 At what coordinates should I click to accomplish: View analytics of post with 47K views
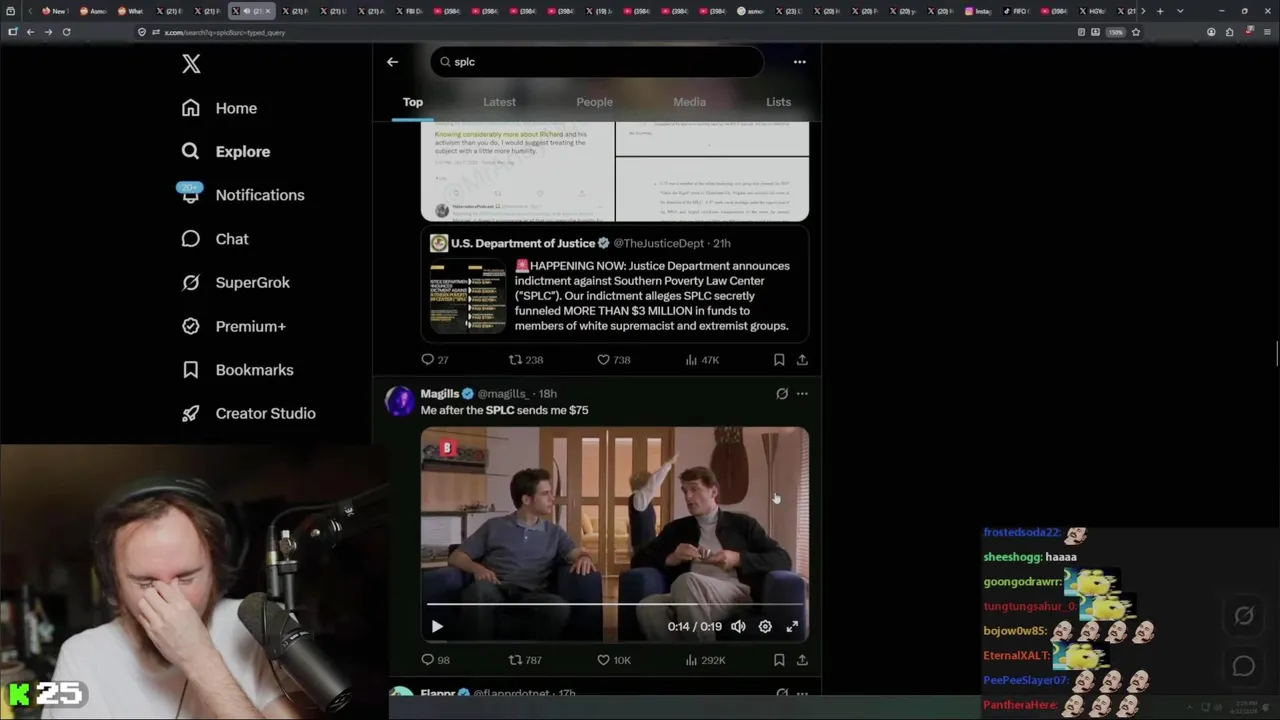tap(702, 360)
